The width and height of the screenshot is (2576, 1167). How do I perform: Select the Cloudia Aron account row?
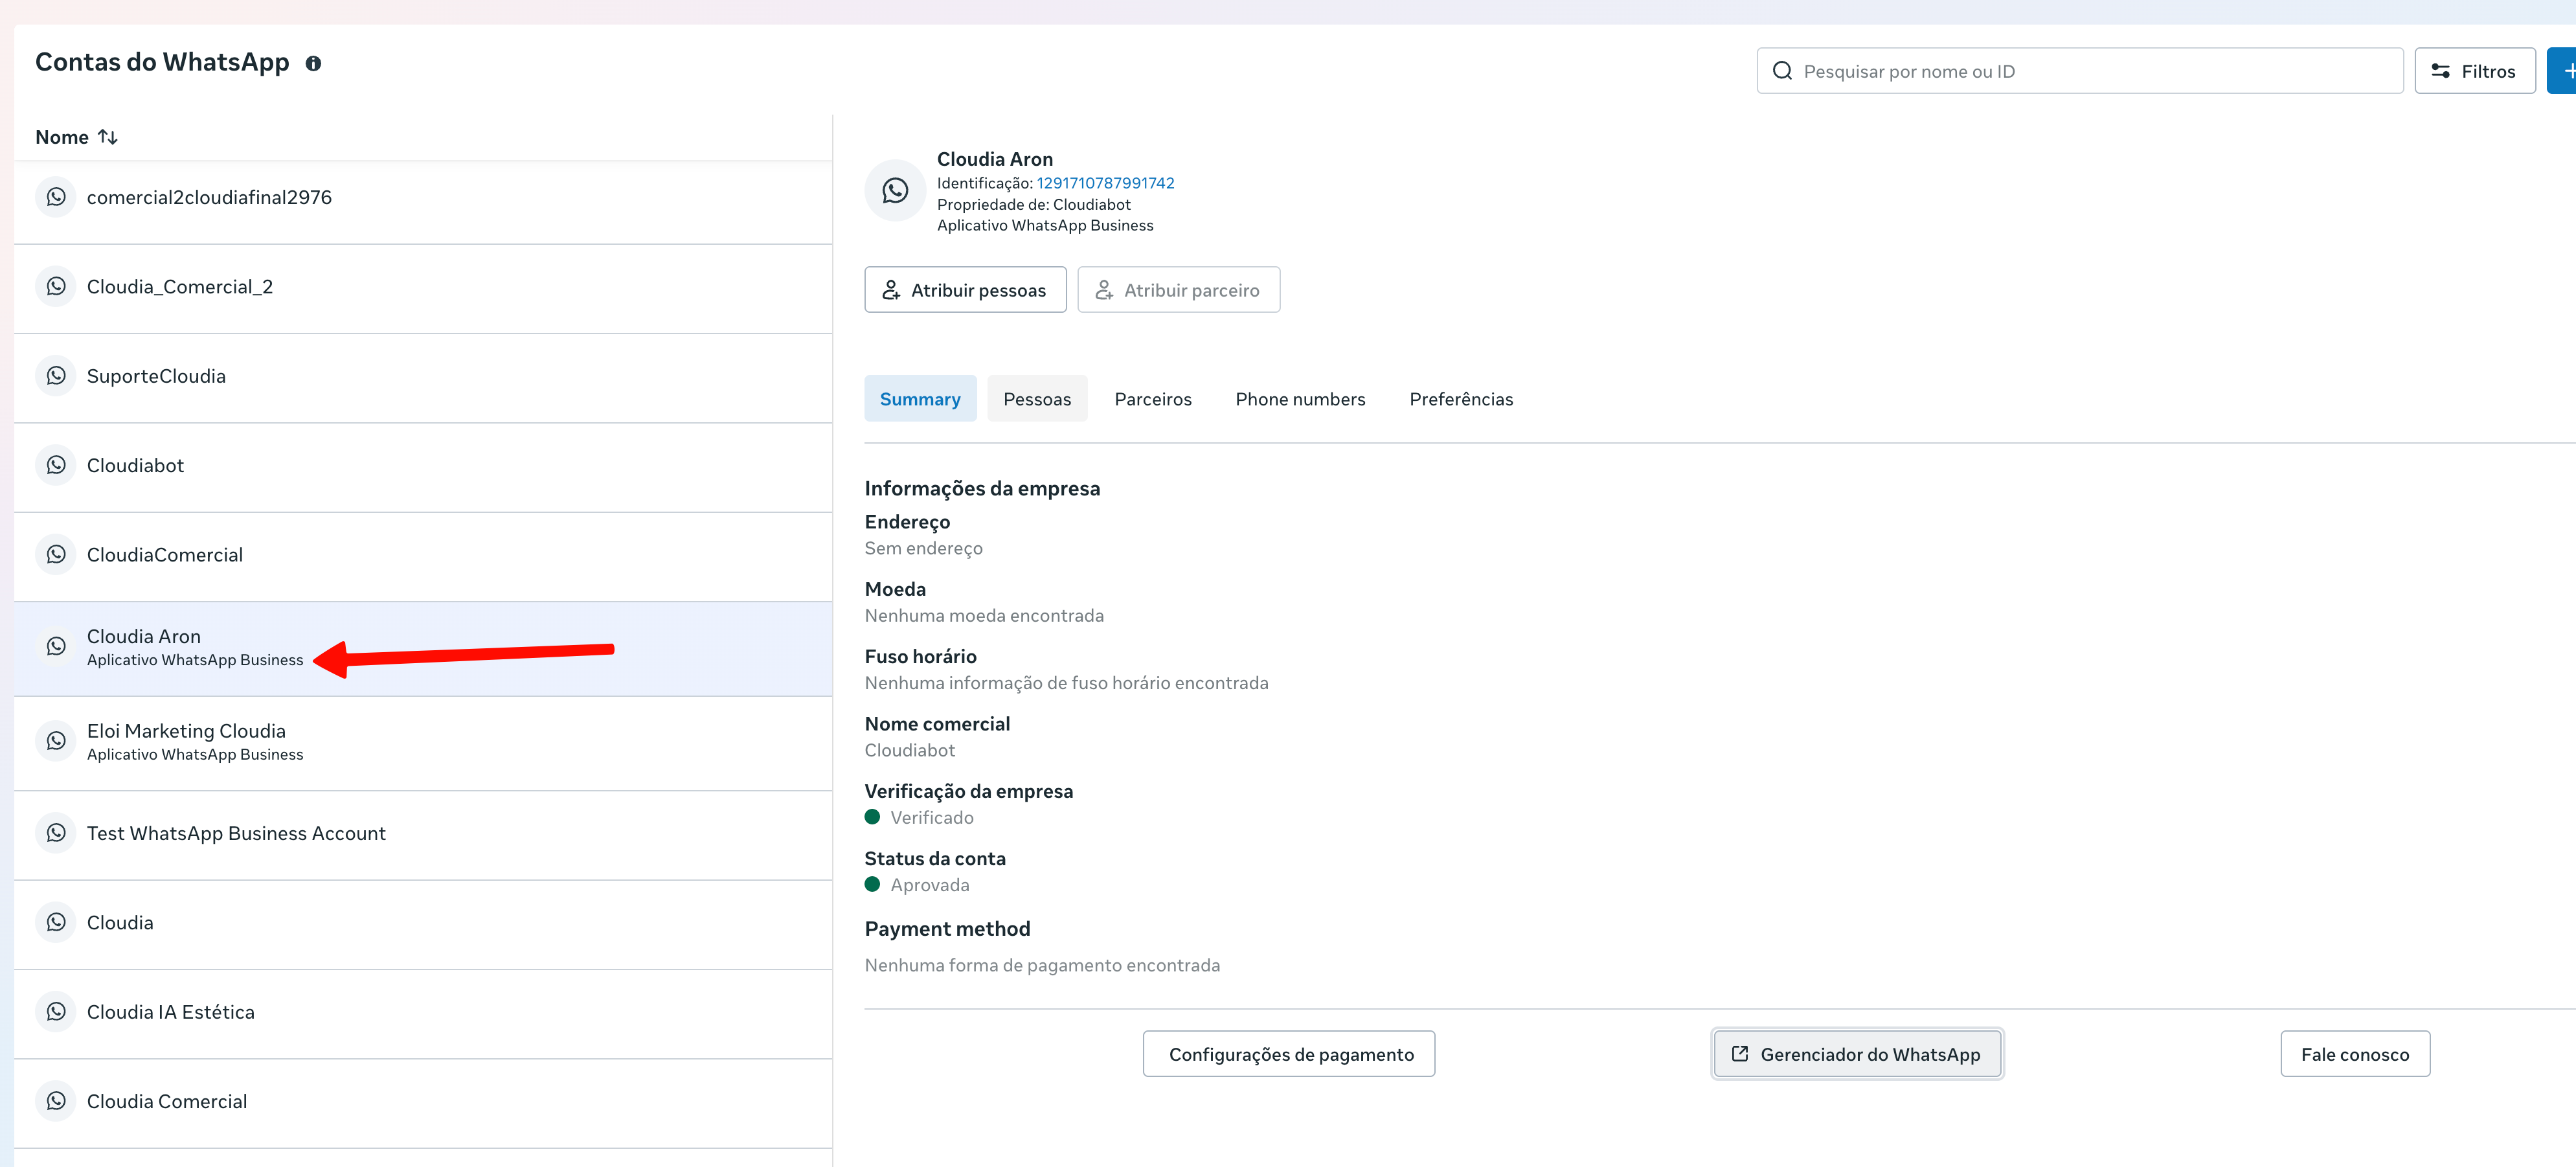click(423, 649)
